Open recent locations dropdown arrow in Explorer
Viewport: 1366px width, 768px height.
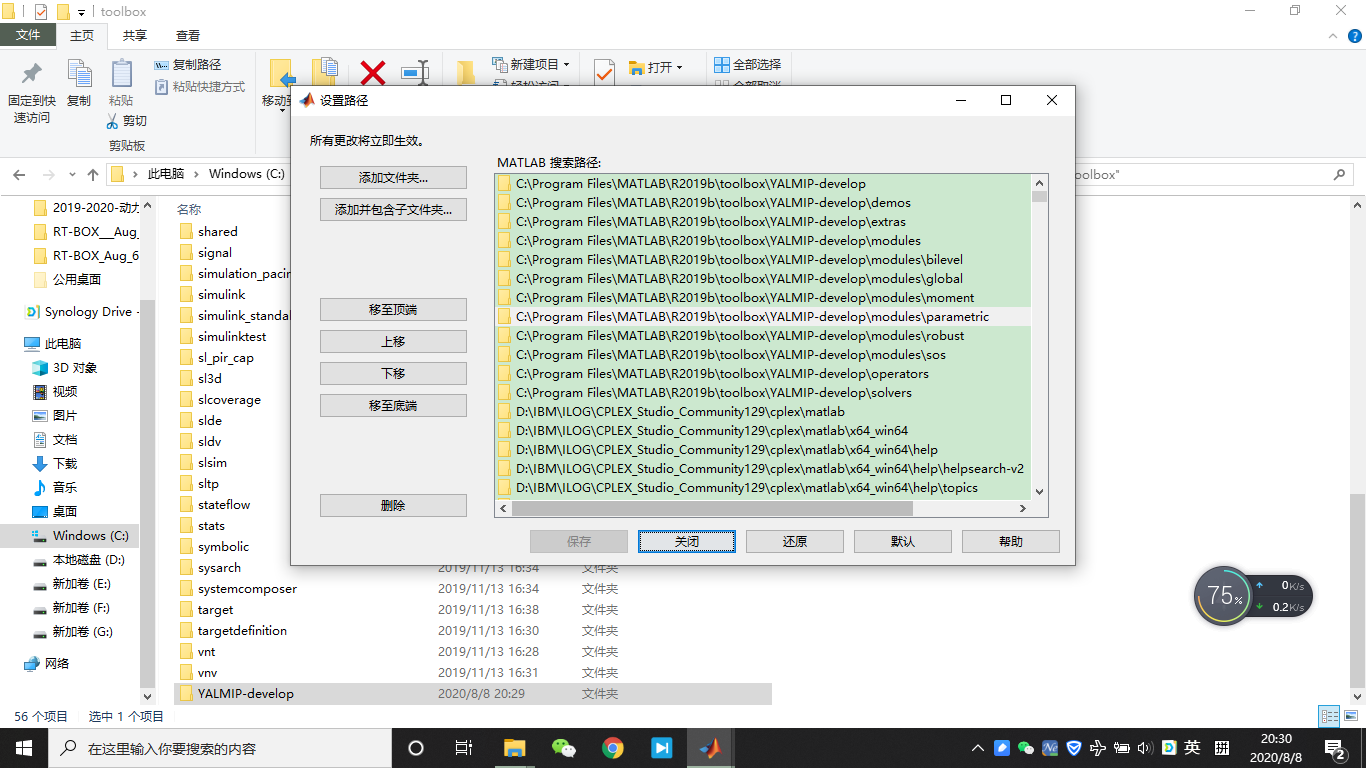click(71, 175)
